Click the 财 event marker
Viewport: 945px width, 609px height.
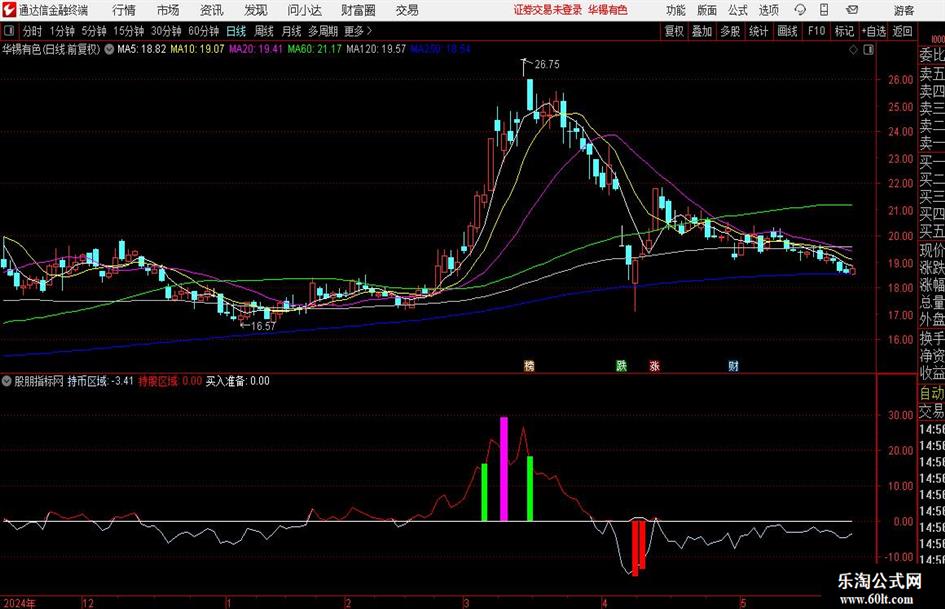tap(733, 365)
